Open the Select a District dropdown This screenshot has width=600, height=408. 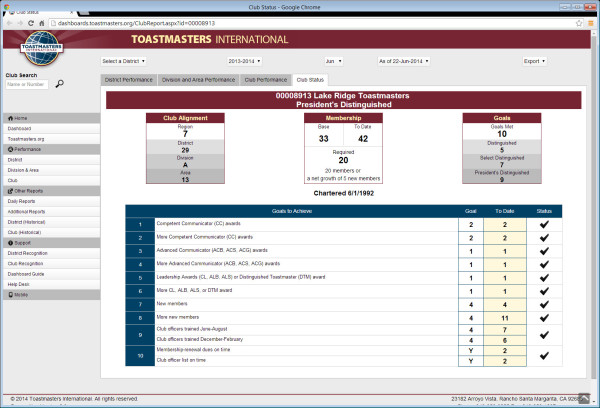click(x=124, y=61)
